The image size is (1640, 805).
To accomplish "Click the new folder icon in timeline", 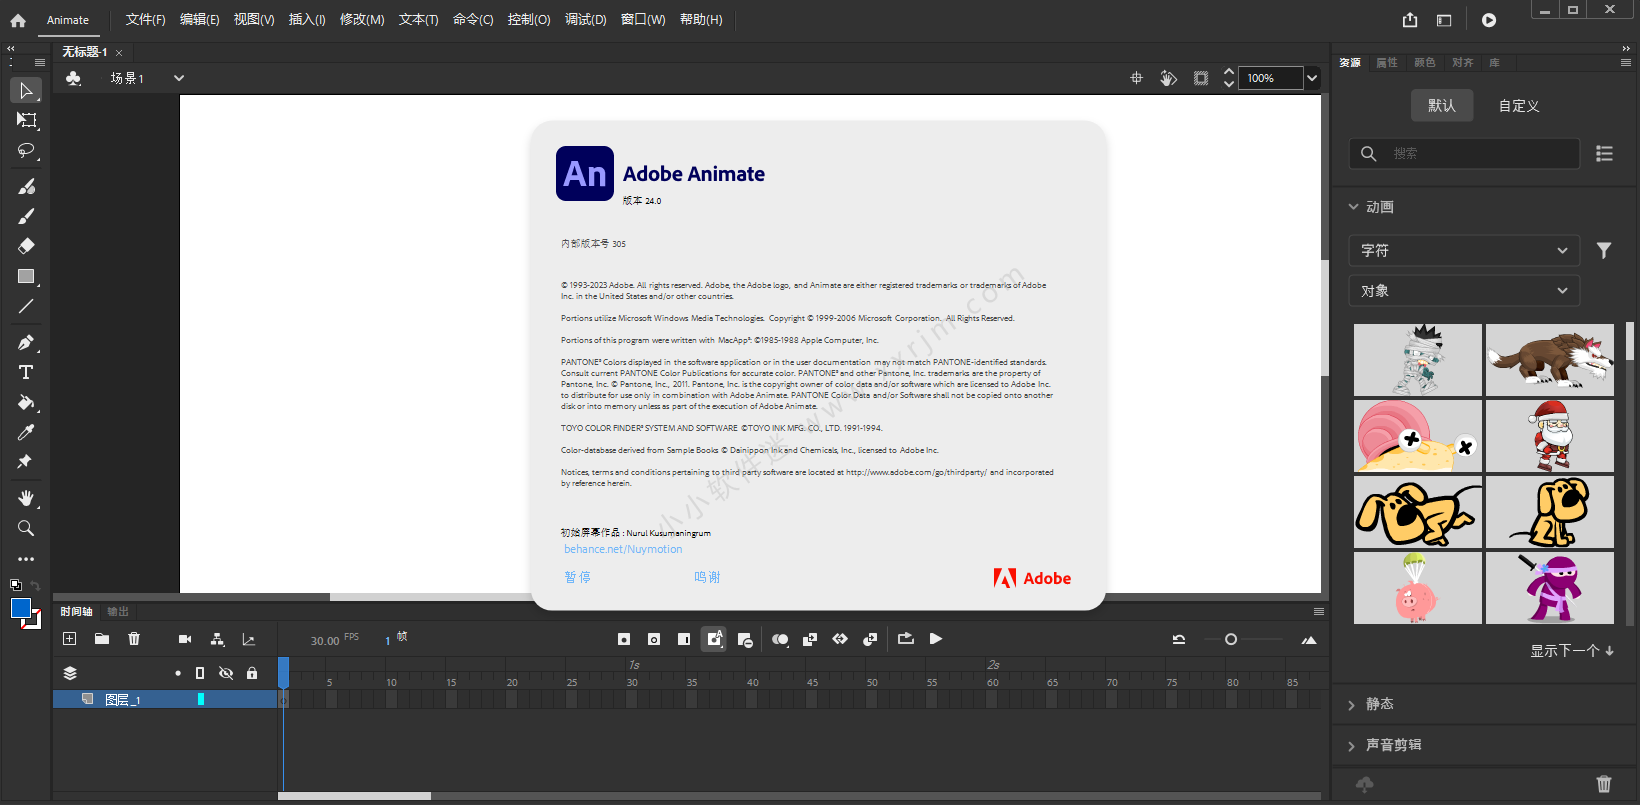I will click(x=102, y=639).
